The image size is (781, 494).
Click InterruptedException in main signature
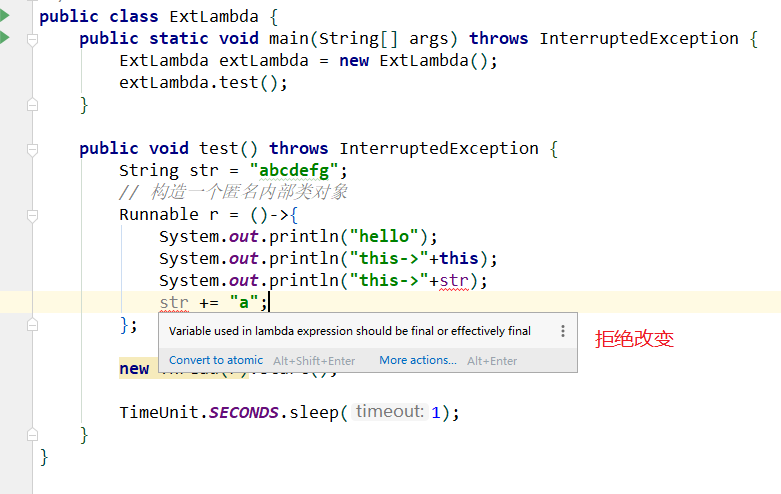click(639, 38)
